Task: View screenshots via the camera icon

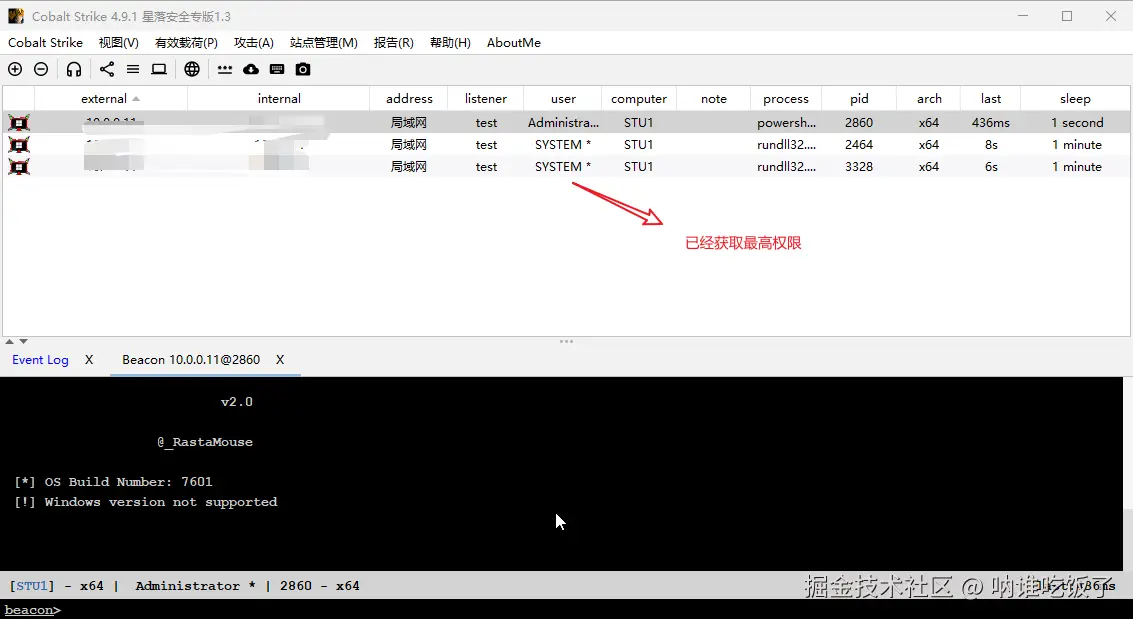Action: click(303, 69)
